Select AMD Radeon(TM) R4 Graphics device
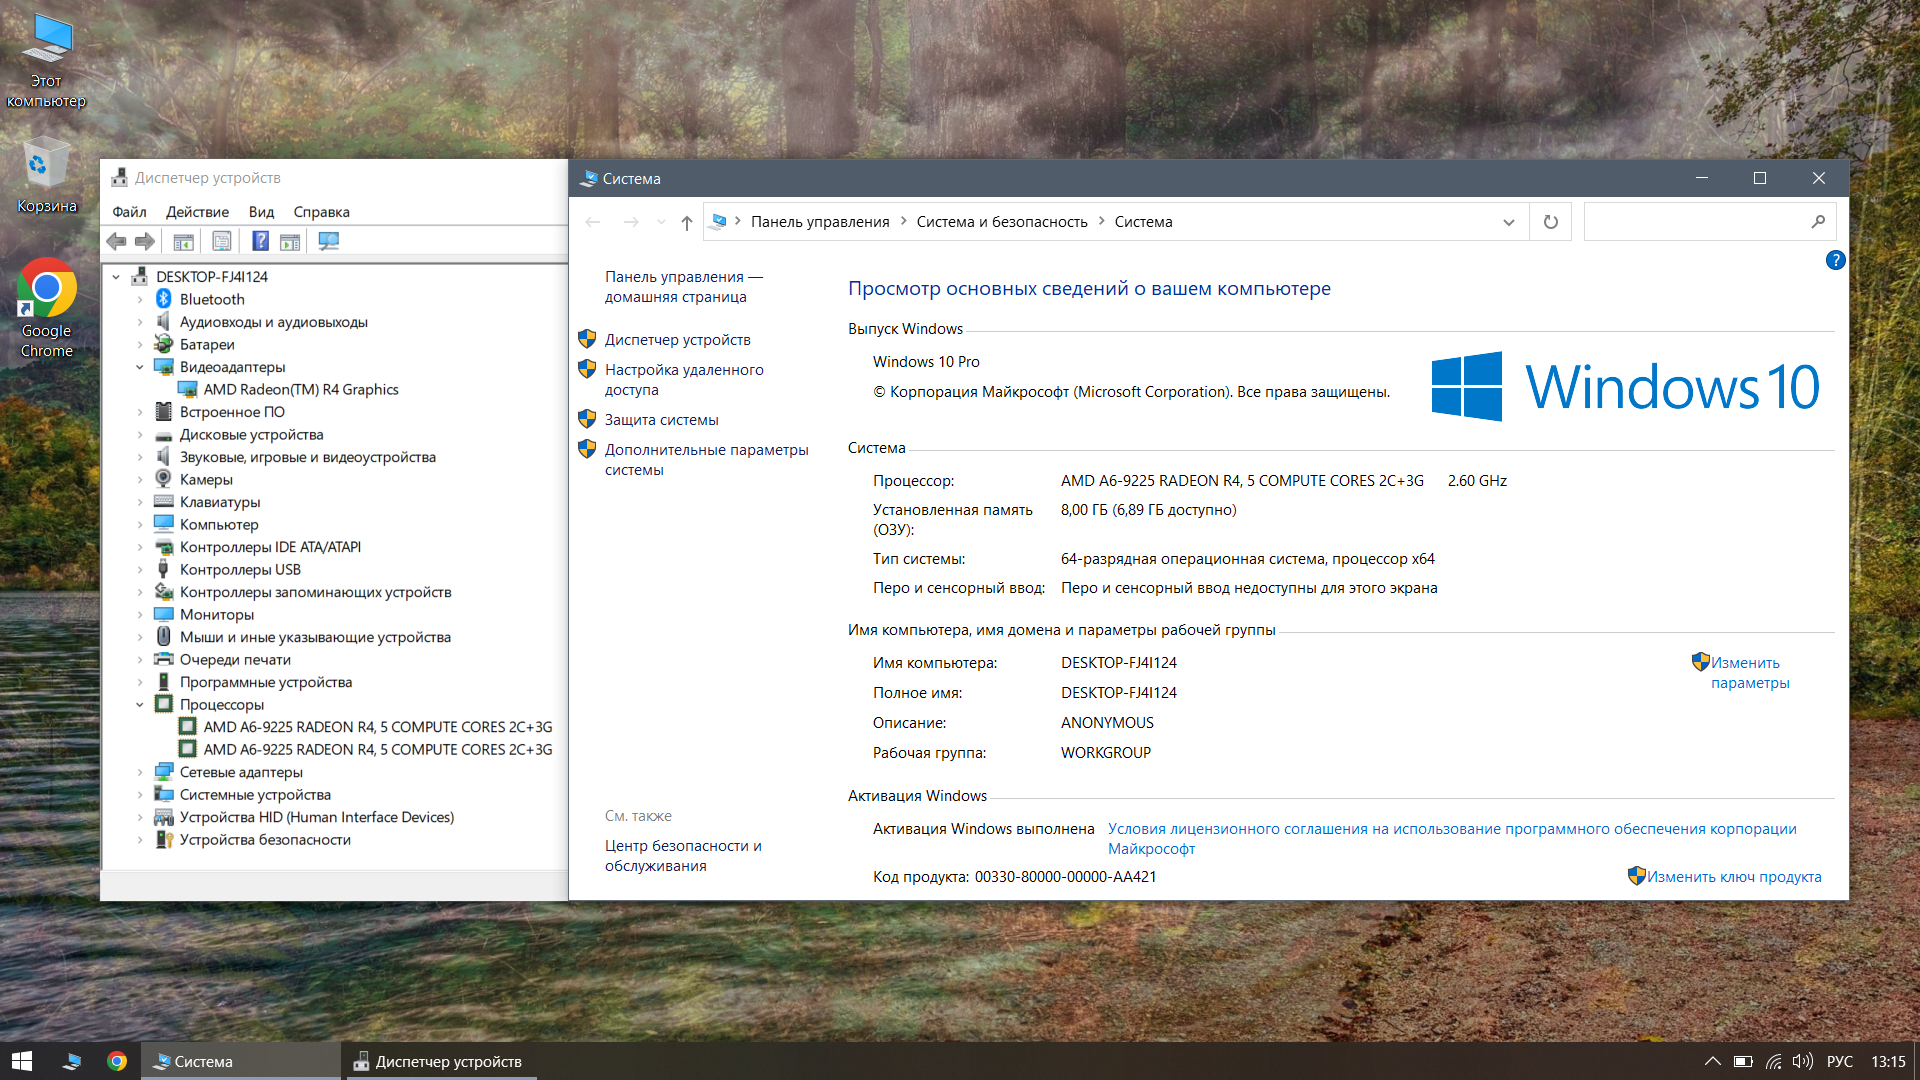Image resolution: width=1920 pixels, height=1080 pixels. 300,390
